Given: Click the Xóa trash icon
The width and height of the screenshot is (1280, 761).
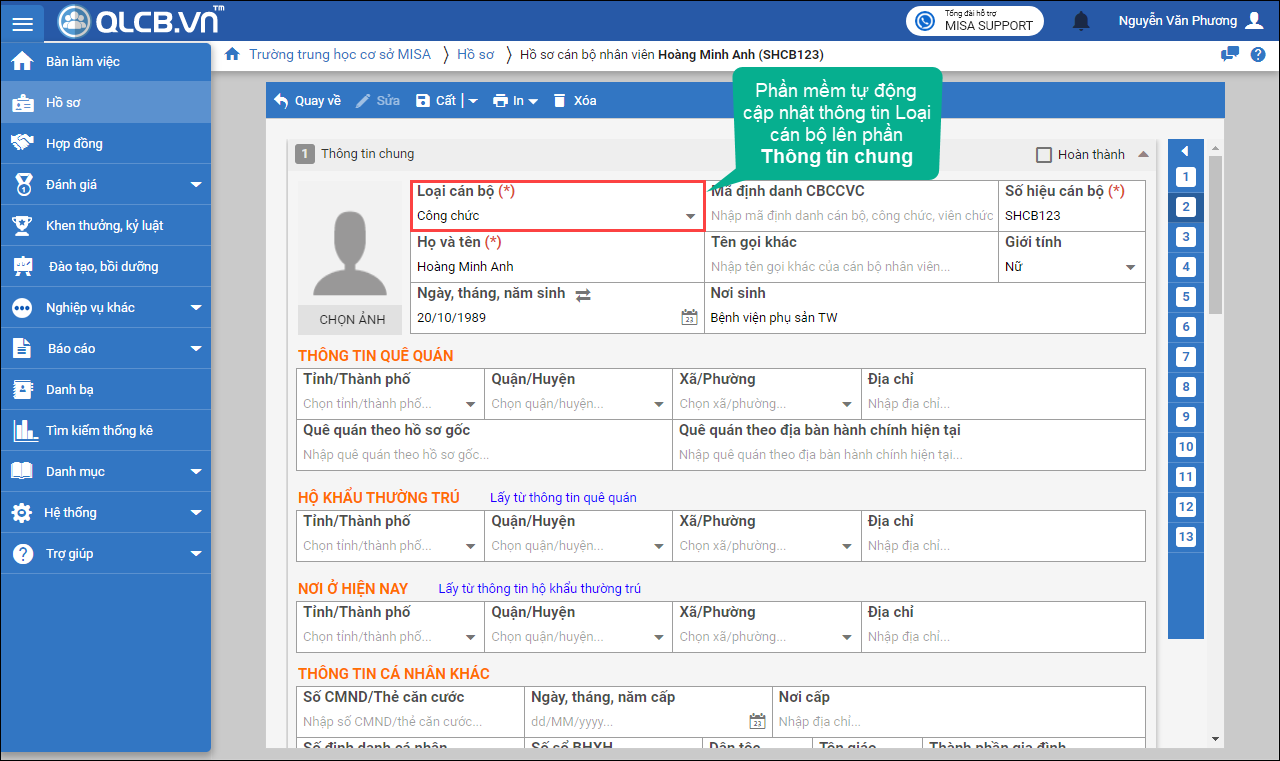Looking at the screenshot, I should (560, 101).
